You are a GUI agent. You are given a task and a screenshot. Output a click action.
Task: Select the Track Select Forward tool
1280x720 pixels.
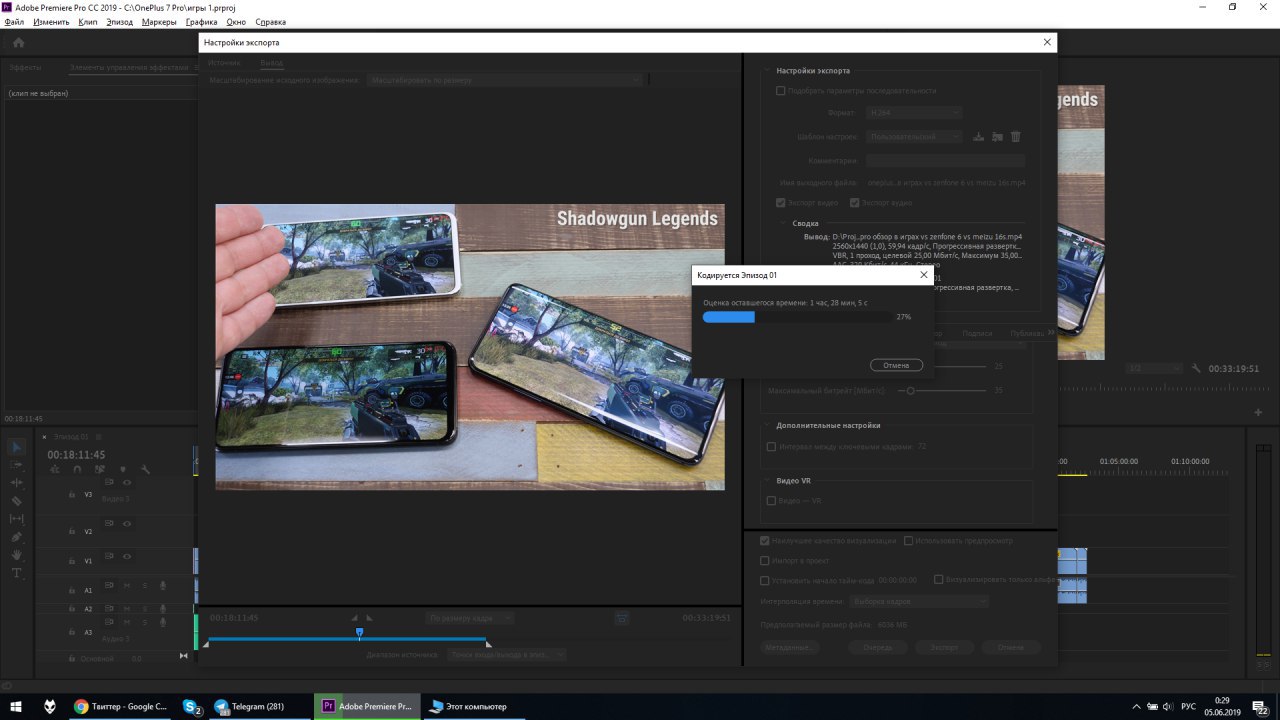[x=17, y=465]
